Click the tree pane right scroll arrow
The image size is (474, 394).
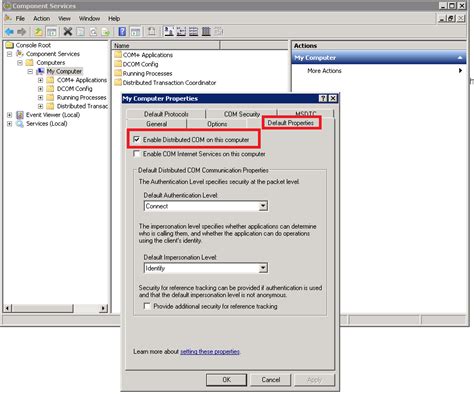coord(104,308)
